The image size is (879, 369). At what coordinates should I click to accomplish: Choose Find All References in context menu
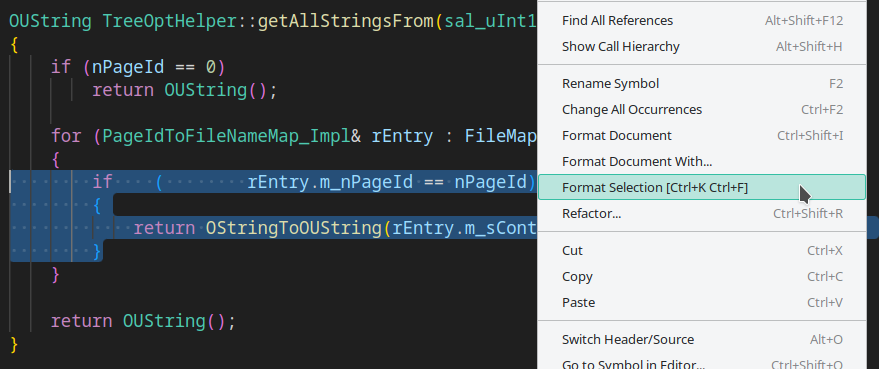[x=702, y=21]
